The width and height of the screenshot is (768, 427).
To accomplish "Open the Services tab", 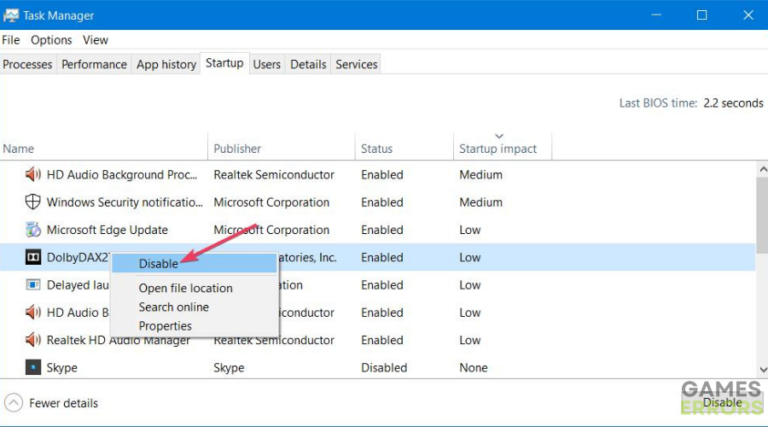I will point(356,64).
